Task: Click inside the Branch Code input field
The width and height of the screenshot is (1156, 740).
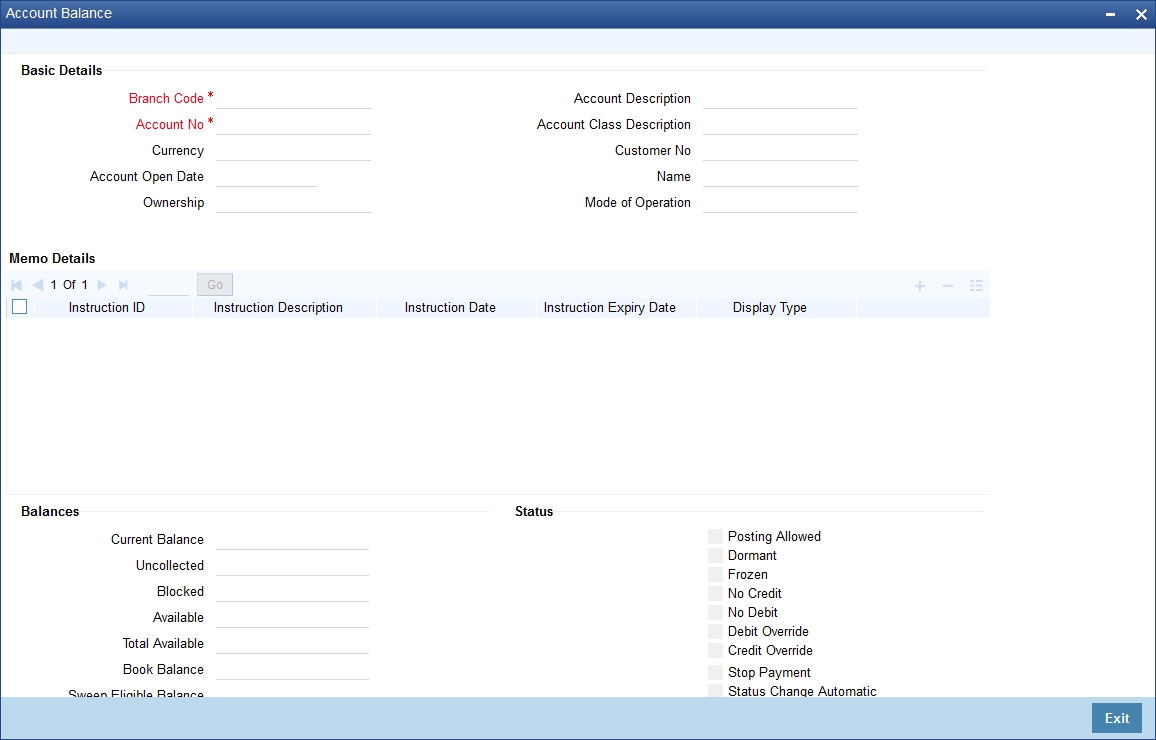Action: pyautogui.click(x=293, y=98)
